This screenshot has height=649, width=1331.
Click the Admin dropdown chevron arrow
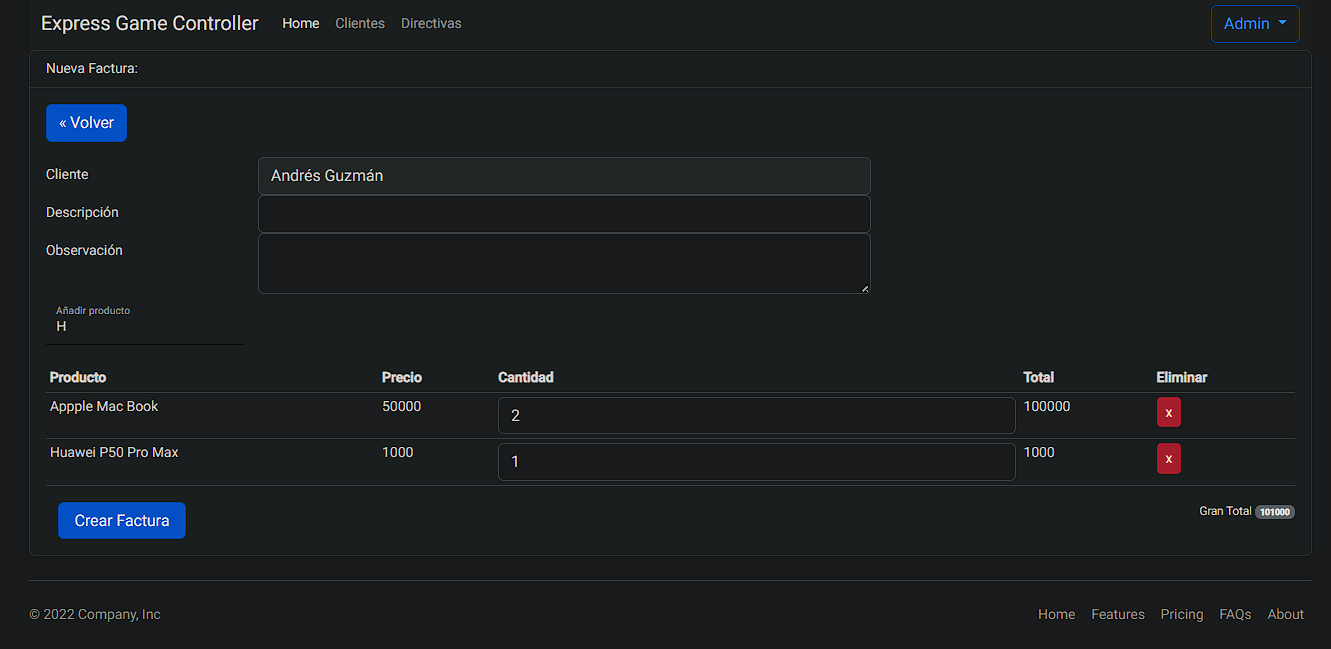(1281, 23)
